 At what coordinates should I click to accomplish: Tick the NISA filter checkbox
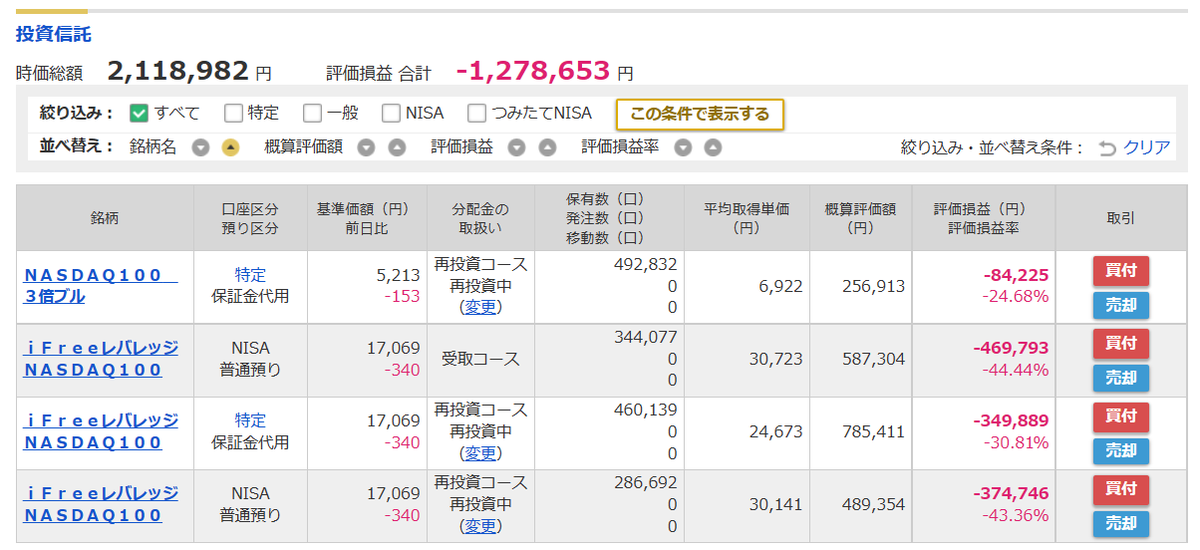click(390, 113)
